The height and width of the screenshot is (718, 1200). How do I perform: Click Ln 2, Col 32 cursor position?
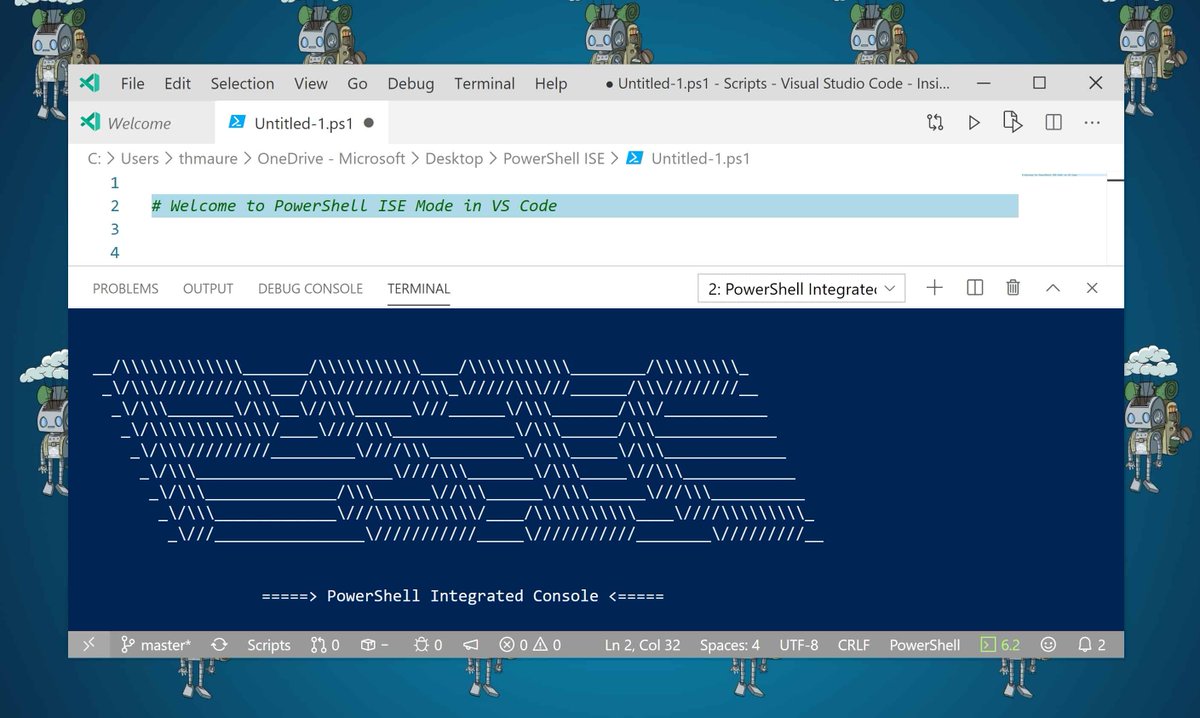[x=642, y=645]
